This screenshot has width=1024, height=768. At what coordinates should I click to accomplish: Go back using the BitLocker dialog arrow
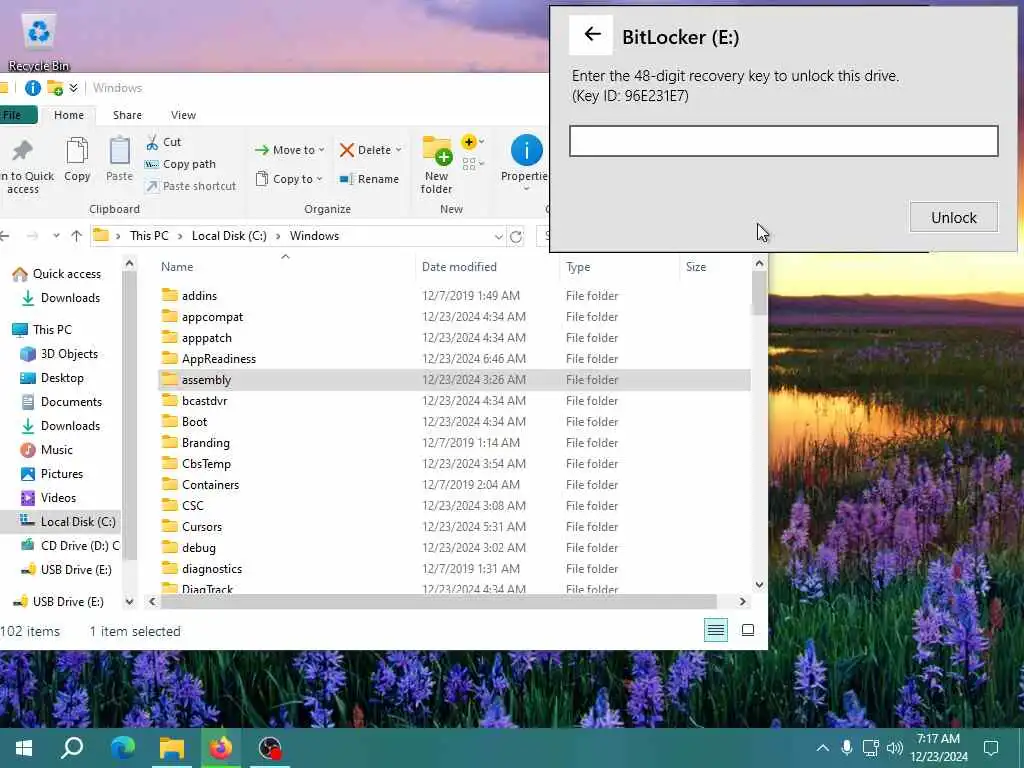tap(591, 35)
